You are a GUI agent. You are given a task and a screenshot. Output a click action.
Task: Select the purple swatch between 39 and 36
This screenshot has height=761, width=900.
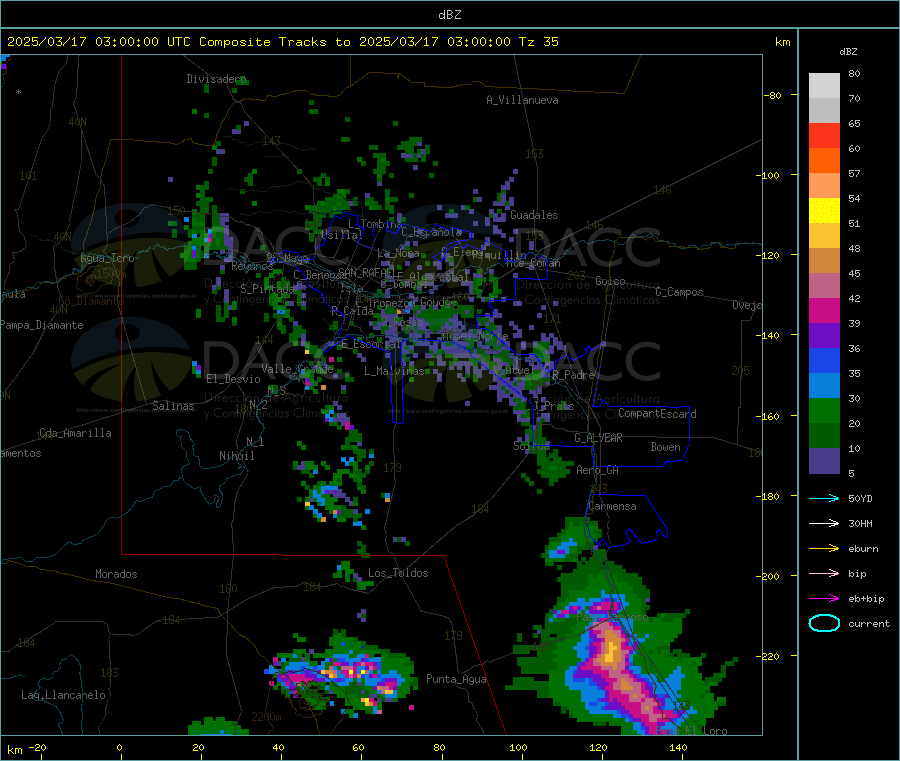(824, 336)
